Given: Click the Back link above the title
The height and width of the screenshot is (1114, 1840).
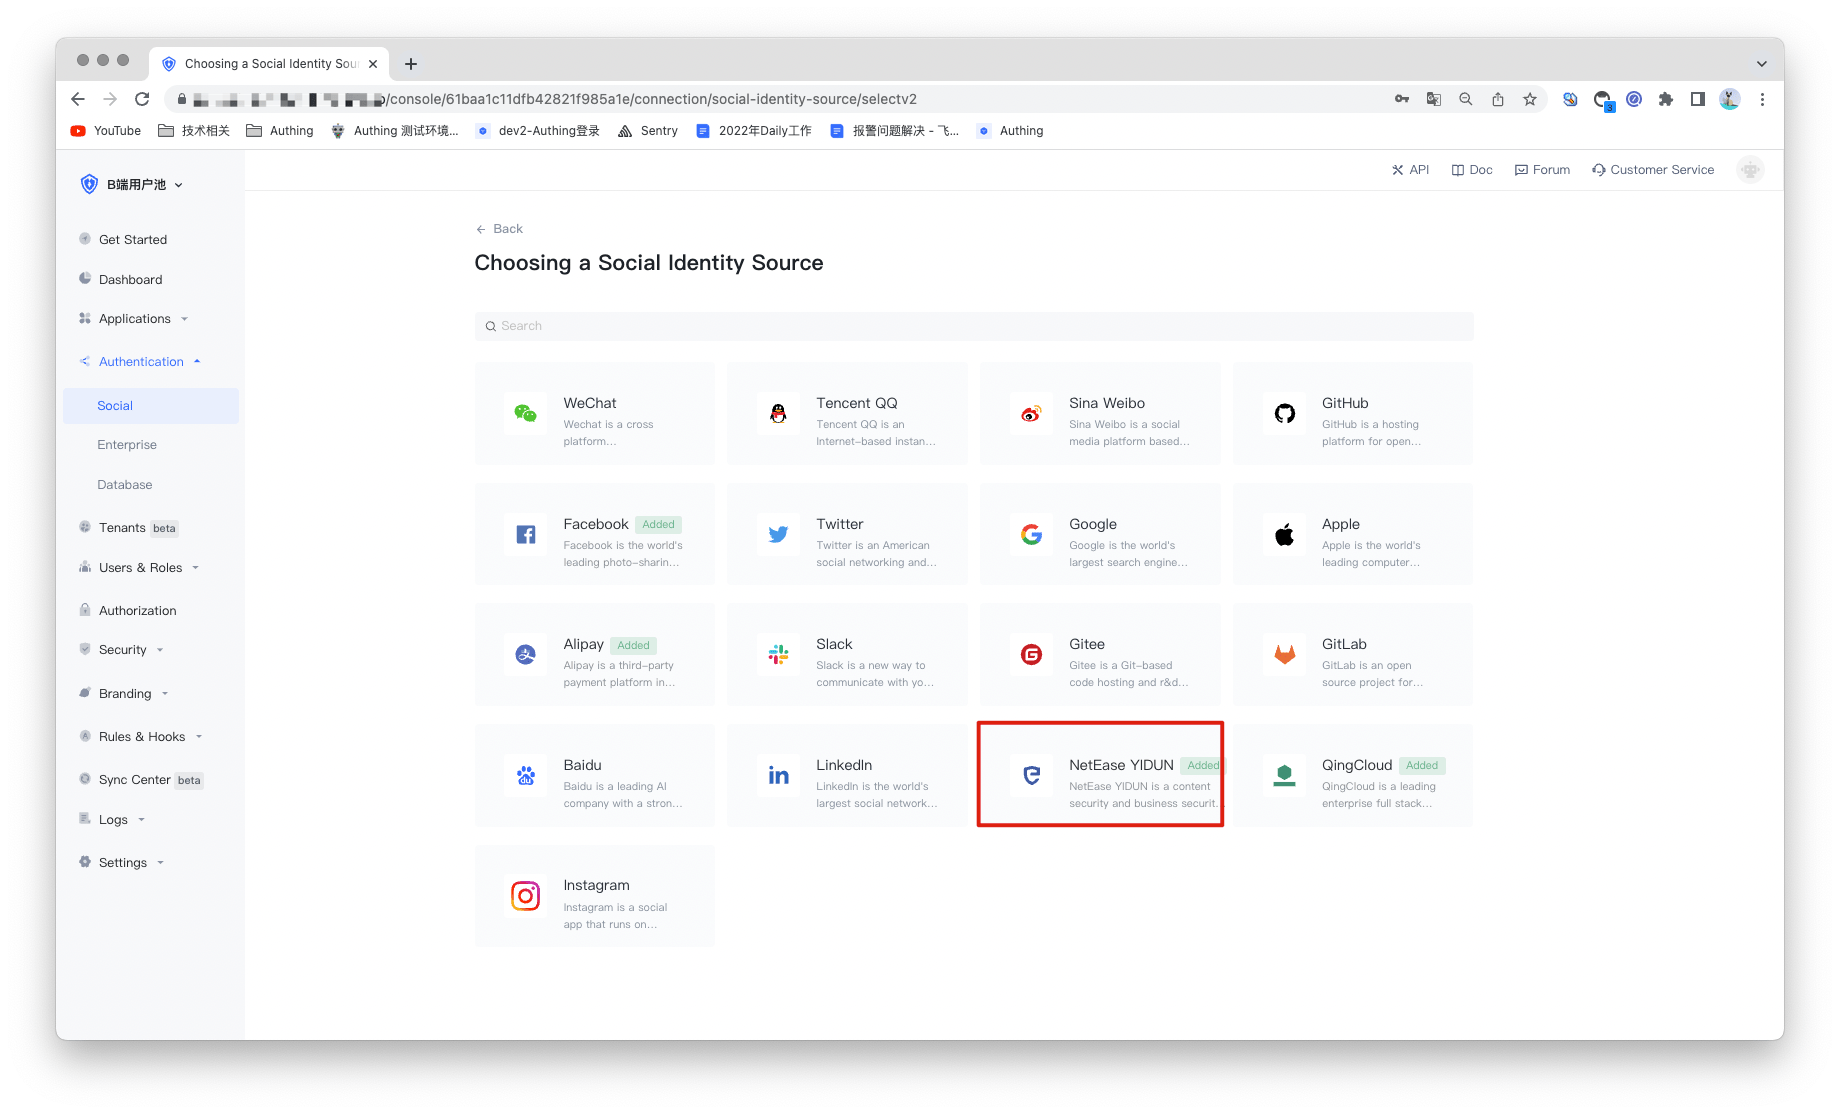Looking at the screenshot, I should click(500, 229).
